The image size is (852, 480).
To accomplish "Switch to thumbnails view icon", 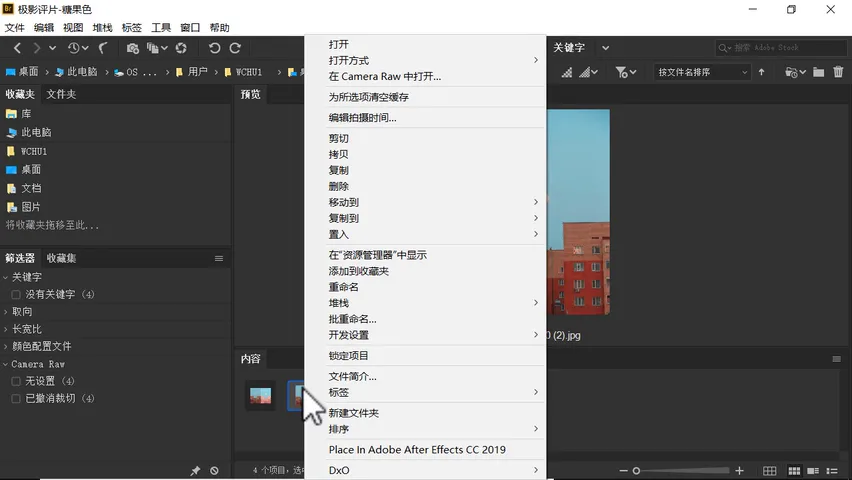I will click(x=794, y=471).
